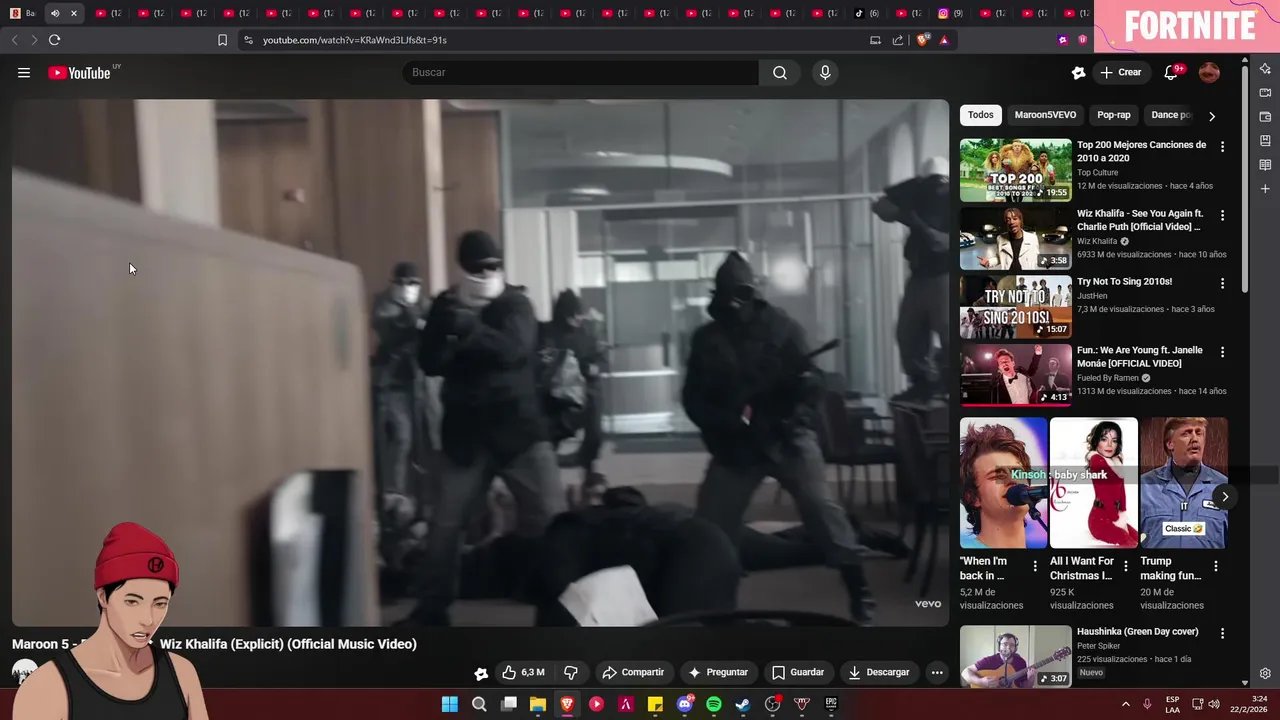
Task: Click the Crear create button
Action: point(1120,72)
